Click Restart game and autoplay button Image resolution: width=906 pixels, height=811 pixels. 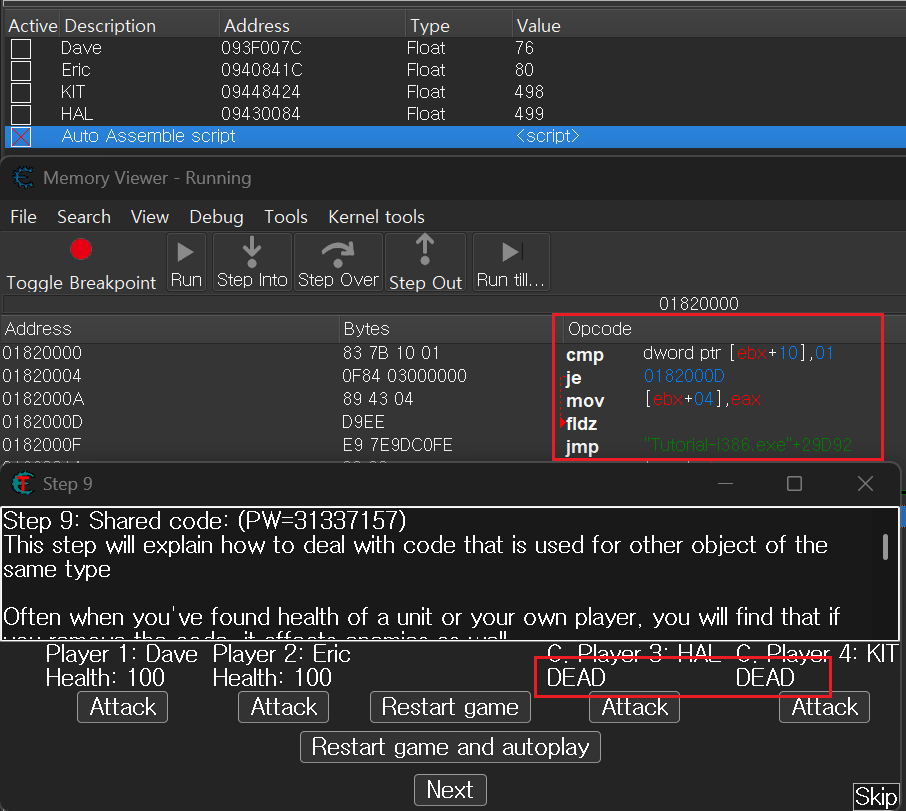point(450,747)
